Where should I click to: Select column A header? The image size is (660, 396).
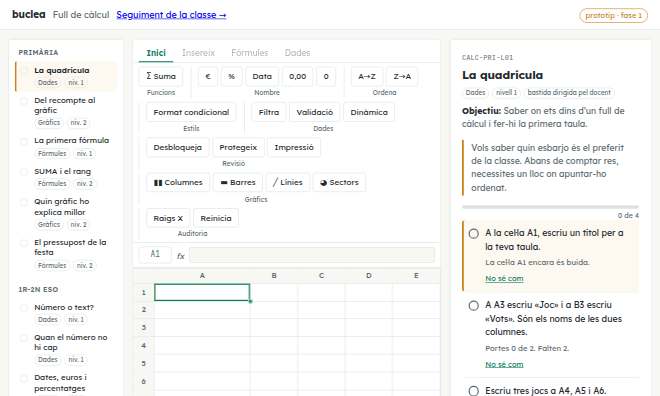click(x=202, y=275)
